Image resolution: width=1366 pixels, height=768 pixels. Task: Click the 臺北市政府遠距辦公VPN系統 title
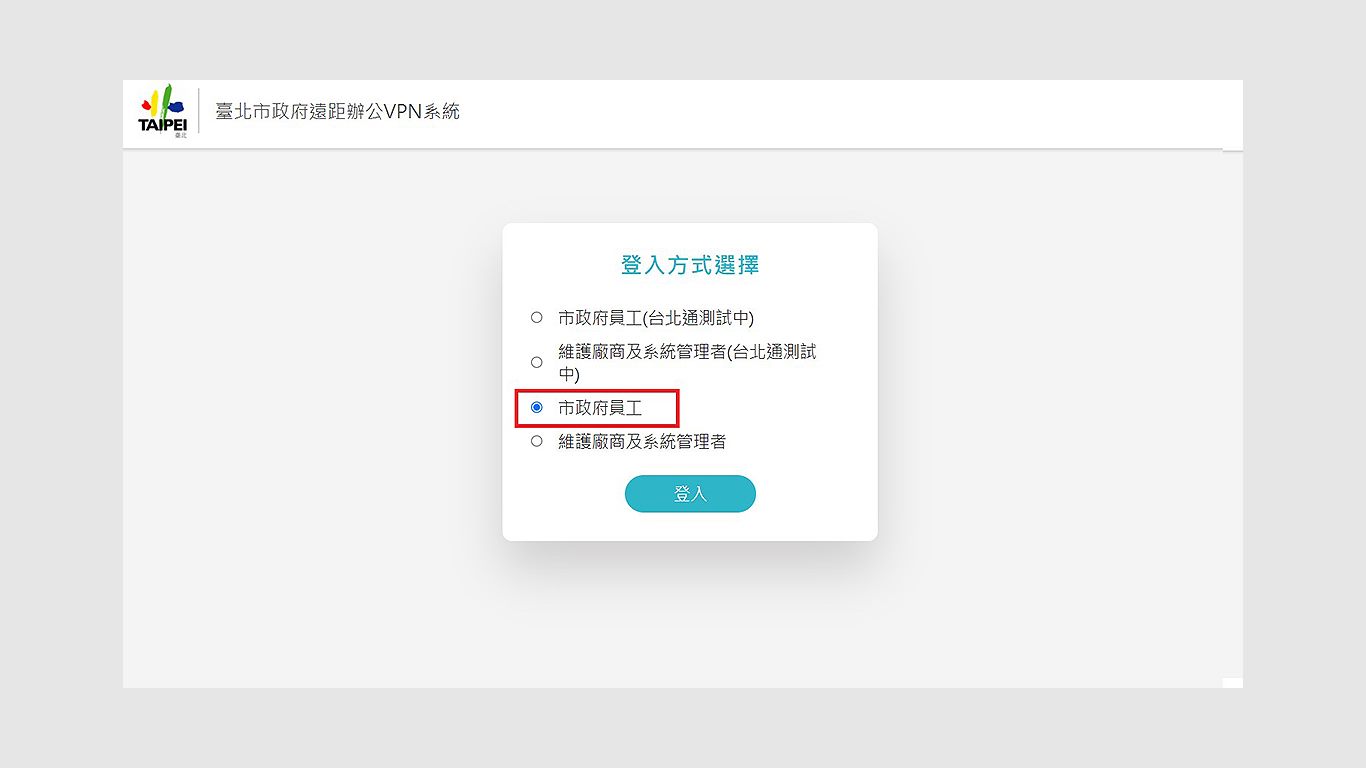point(338,112)
